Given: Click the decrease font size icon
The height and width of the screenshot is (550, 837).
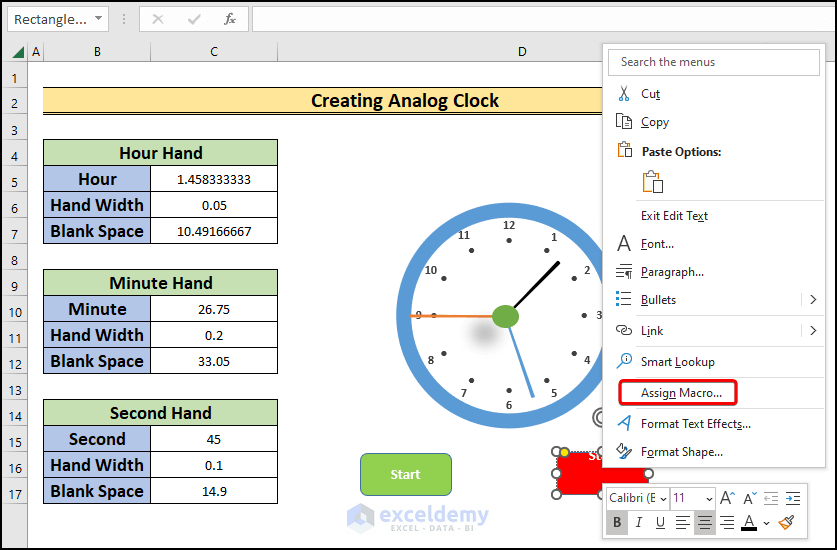Looking at the screenshot, I should 750,498.
